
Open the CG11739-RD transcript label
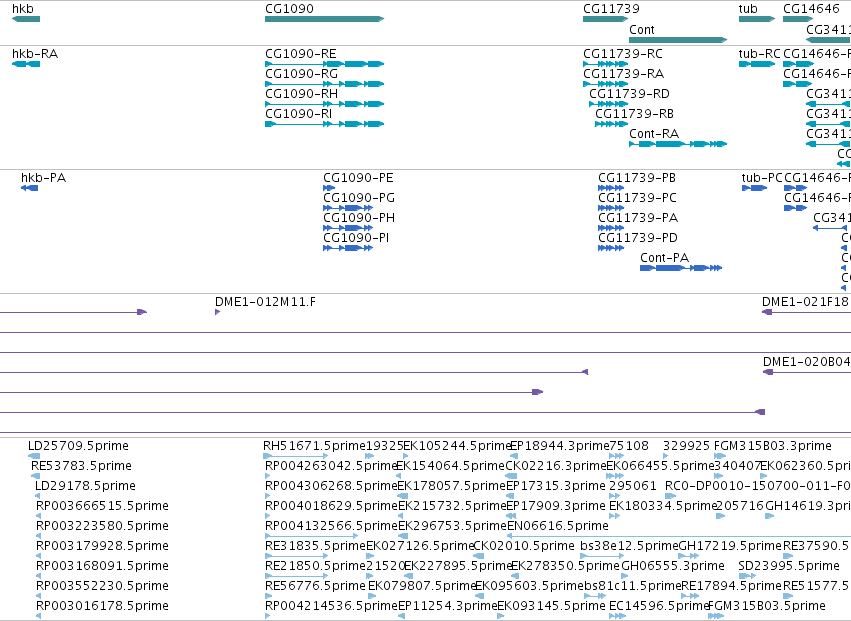630,94
